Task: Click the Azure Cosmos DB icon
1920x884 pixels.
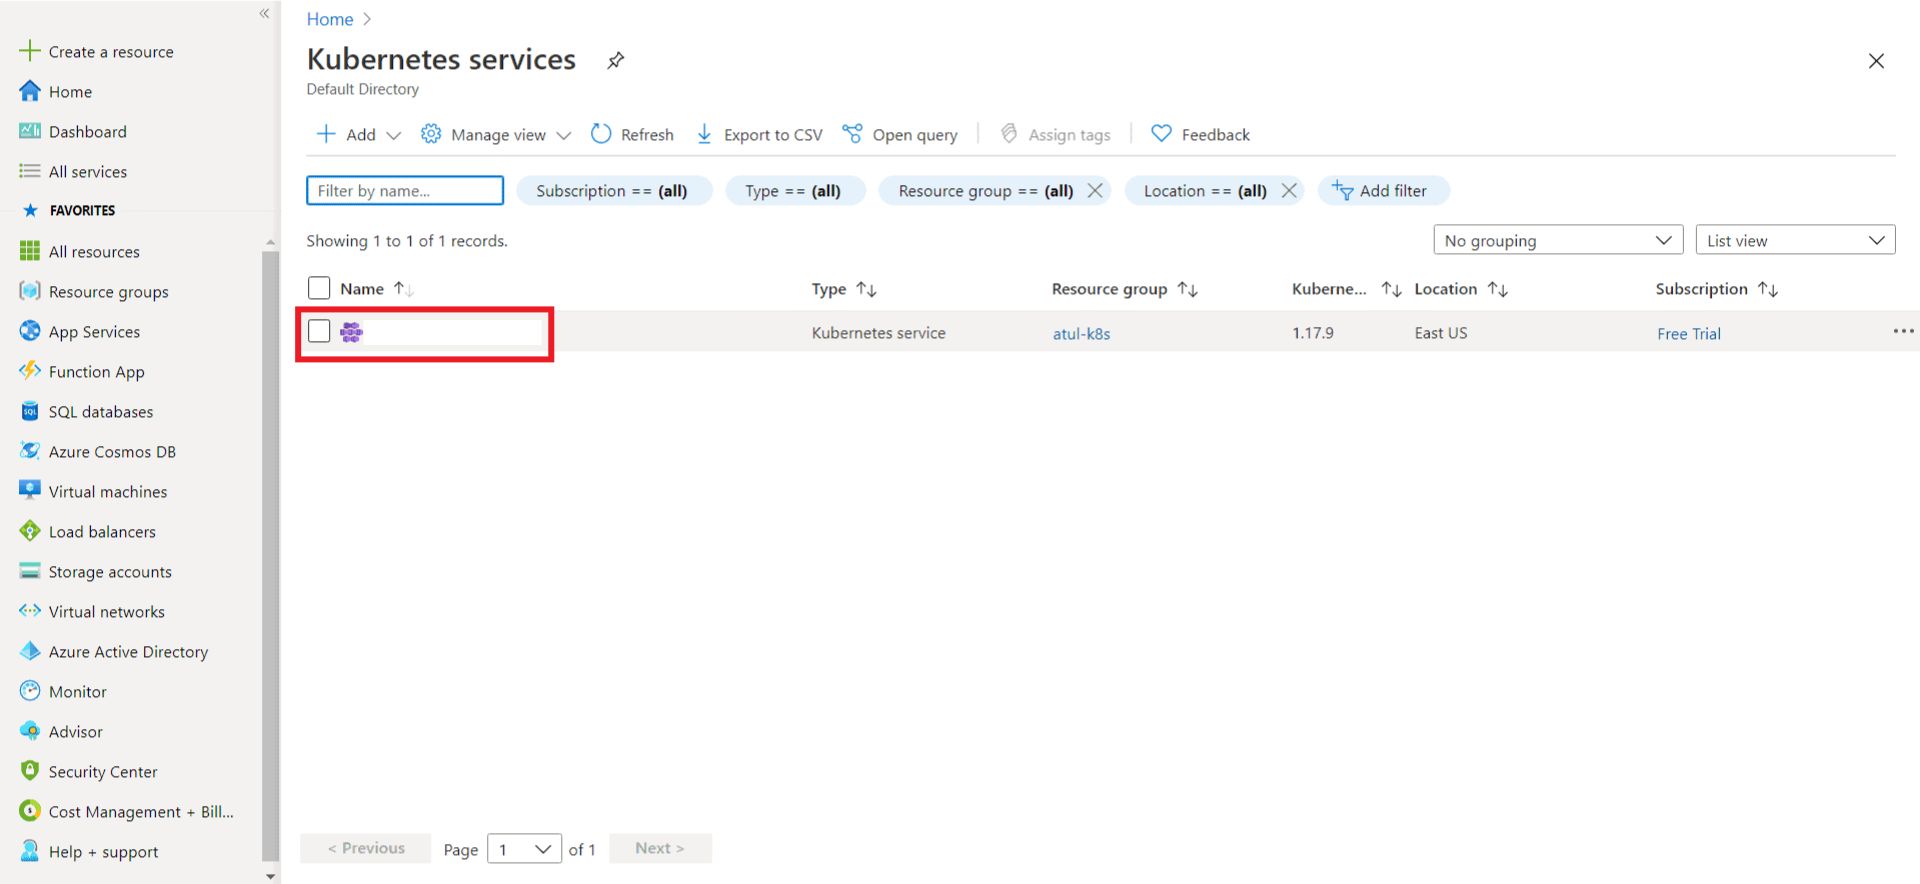Action: coord(30,451)
